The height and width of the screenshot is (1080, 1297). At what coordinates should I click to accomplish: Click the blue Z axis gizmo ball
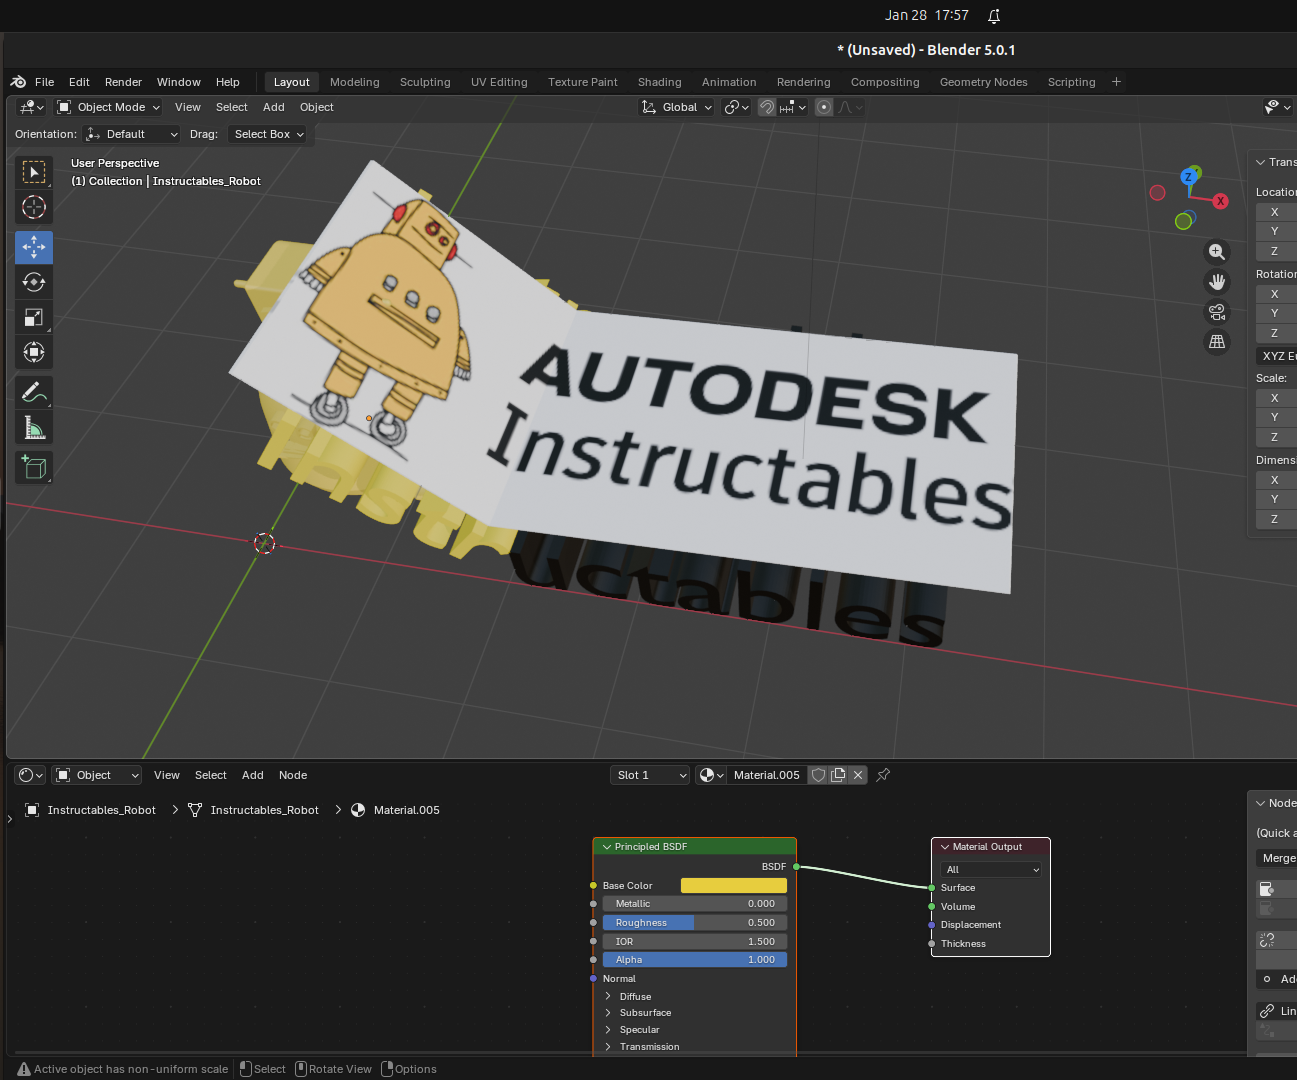click(x=1189, y=177)
